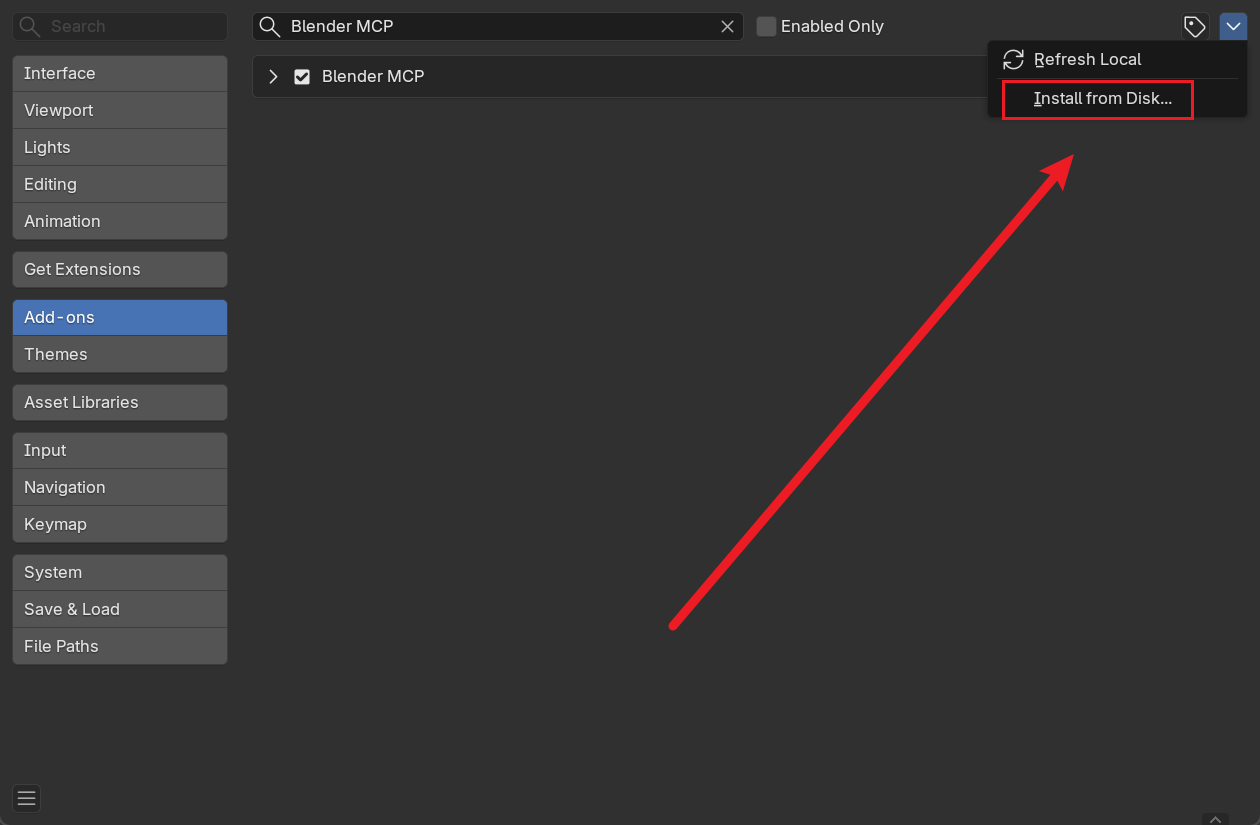Select the System preferences tab

tap(120, 572)
